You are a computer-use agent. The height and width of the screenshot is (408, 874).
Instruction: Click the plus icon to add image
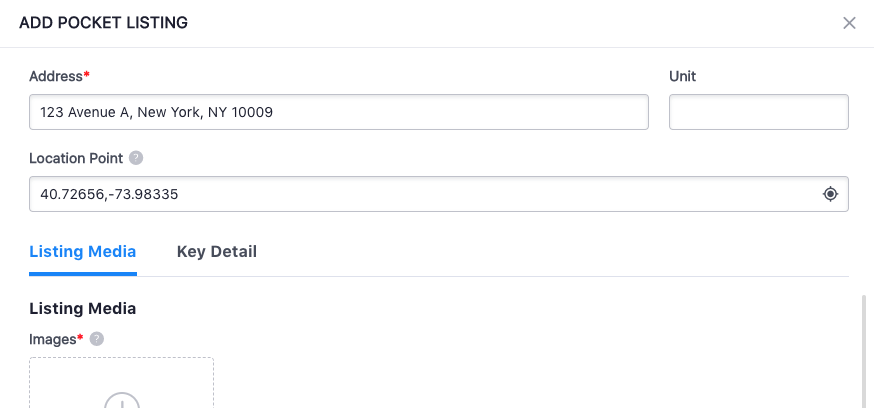tap(122, 400)
